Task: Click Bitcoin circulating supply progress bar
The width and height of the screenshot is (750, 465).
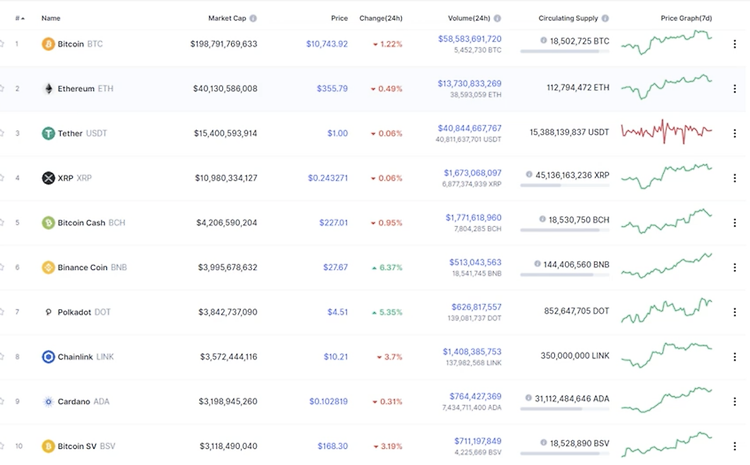Action: [x=565, y=51]
